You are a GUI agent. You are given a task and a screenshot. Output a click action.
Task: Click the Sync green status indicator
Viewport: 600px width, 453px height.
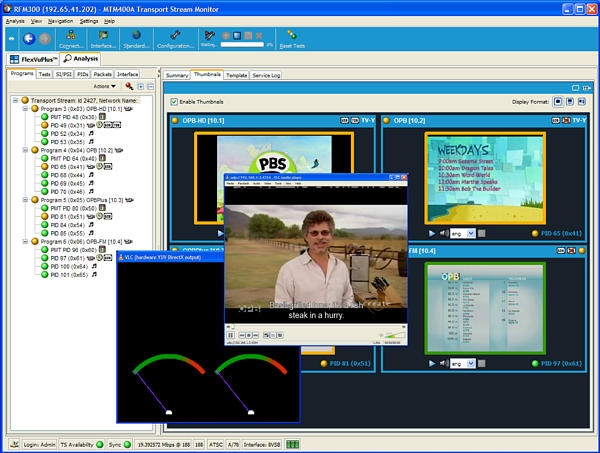pyautogui.click(x=127, y=445)
